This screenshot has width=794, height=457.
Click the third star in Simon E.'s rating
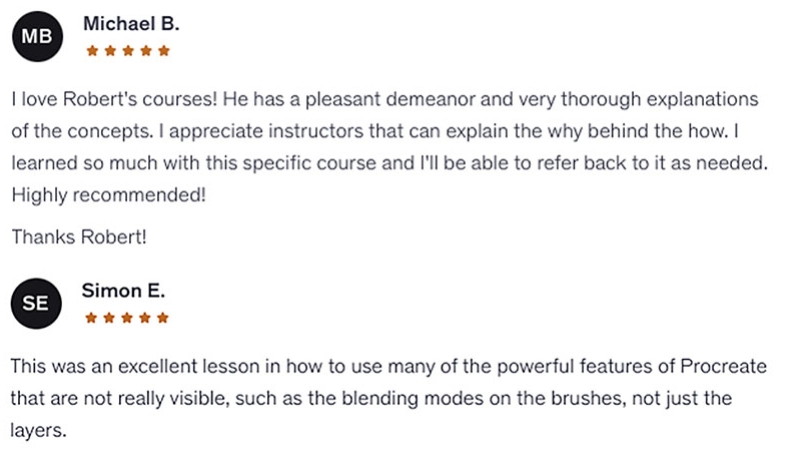click(126, 319)
